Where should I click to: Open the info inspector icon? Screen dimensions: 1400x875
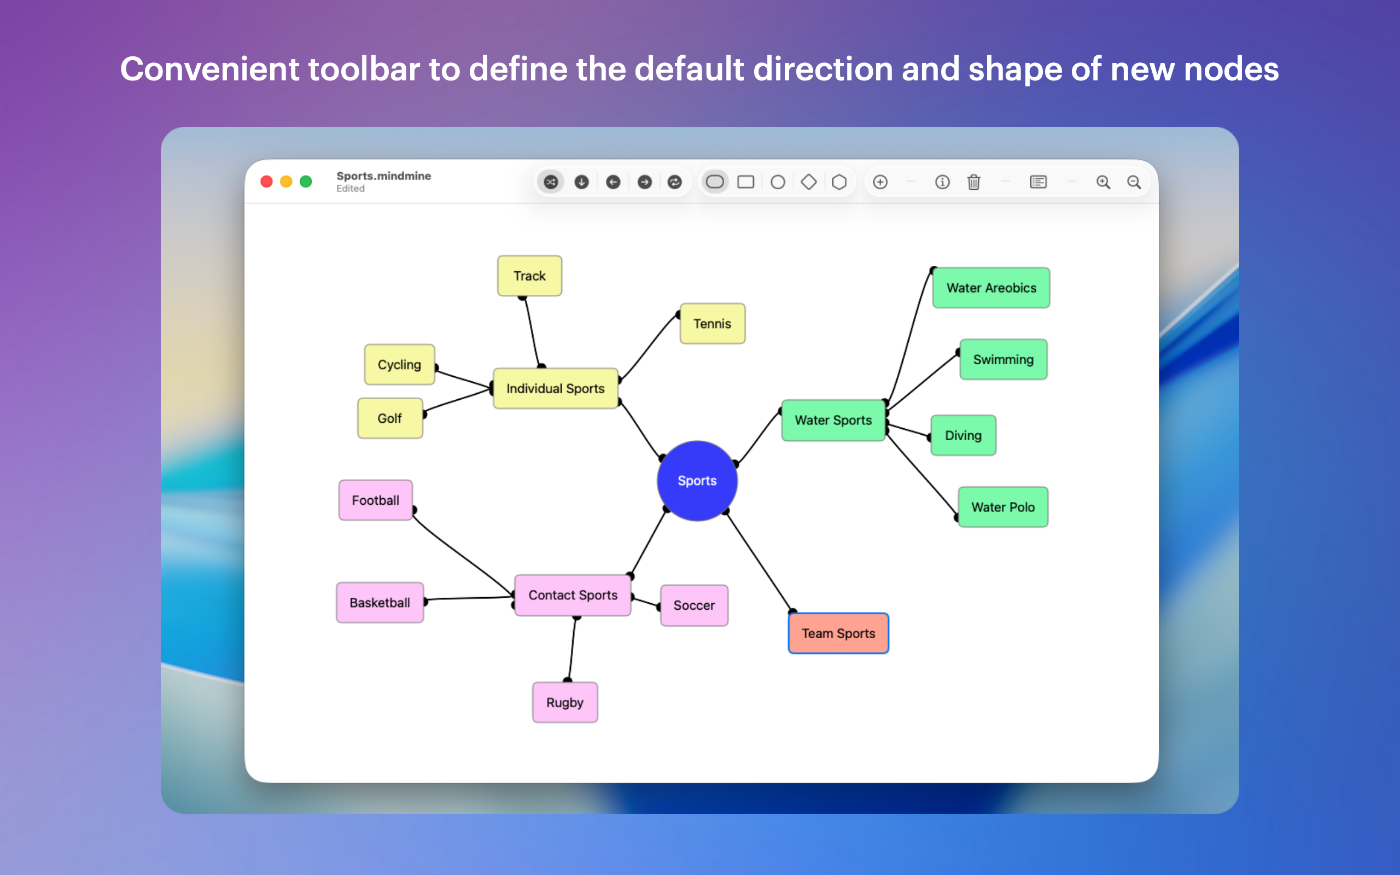[x=942, y=182]
